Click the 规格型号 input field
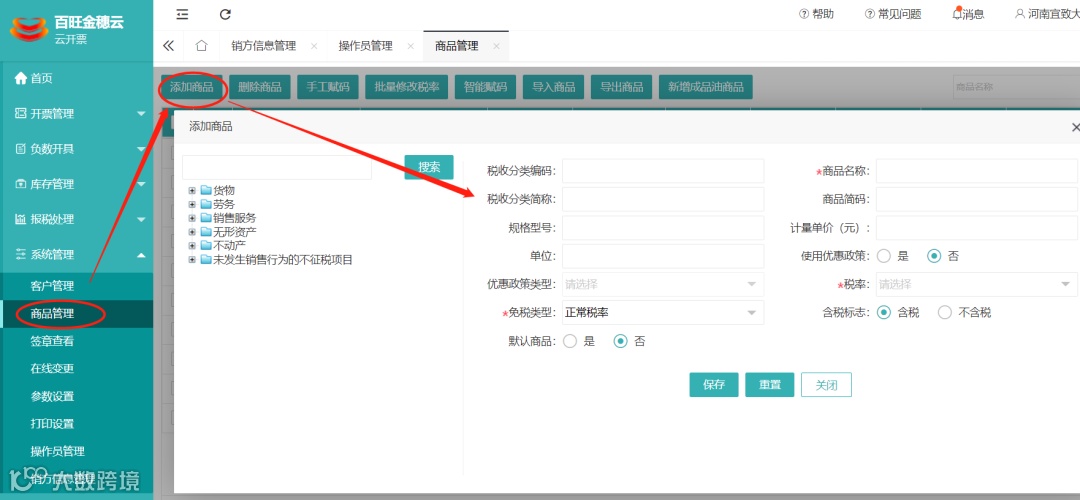Image resolution: width=1080 pixels, height=500 pixels. tap(663, 228)
